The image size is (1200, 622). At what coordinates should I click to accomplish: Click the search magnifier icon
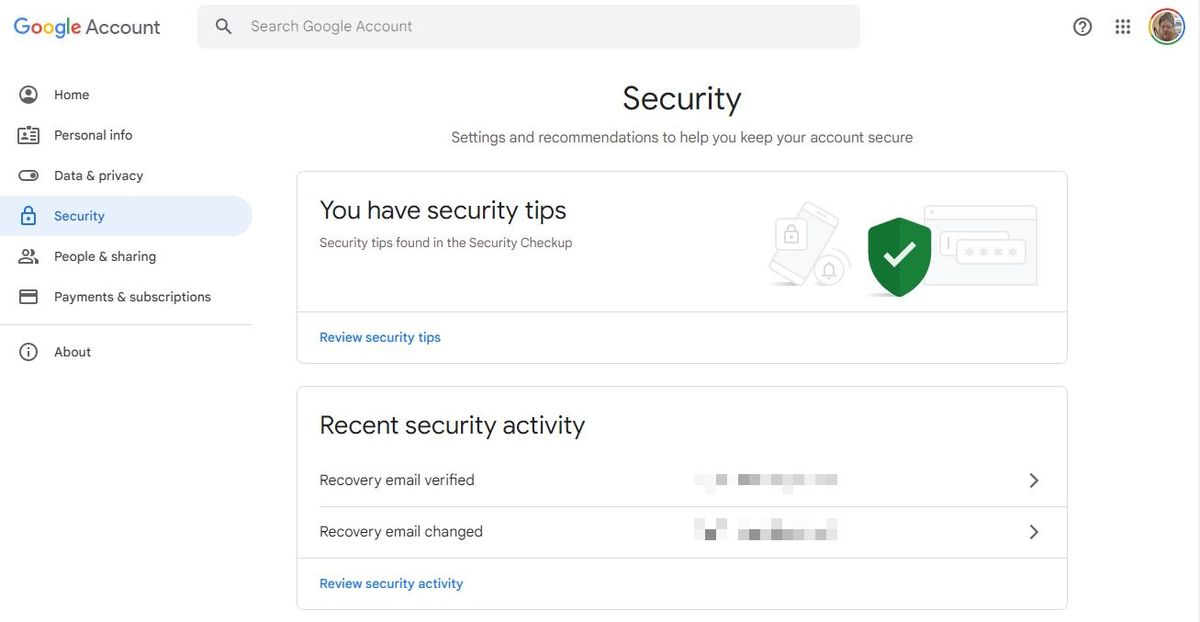coord(222,24)
